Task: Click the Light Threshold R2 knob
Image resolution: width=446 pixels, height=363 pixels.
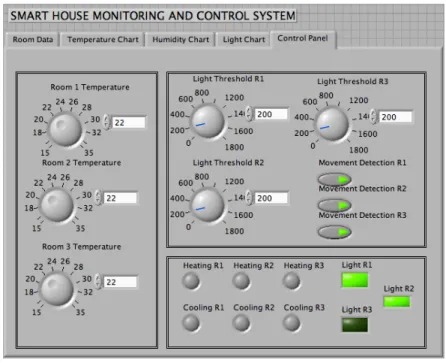Action: [208, 205]
